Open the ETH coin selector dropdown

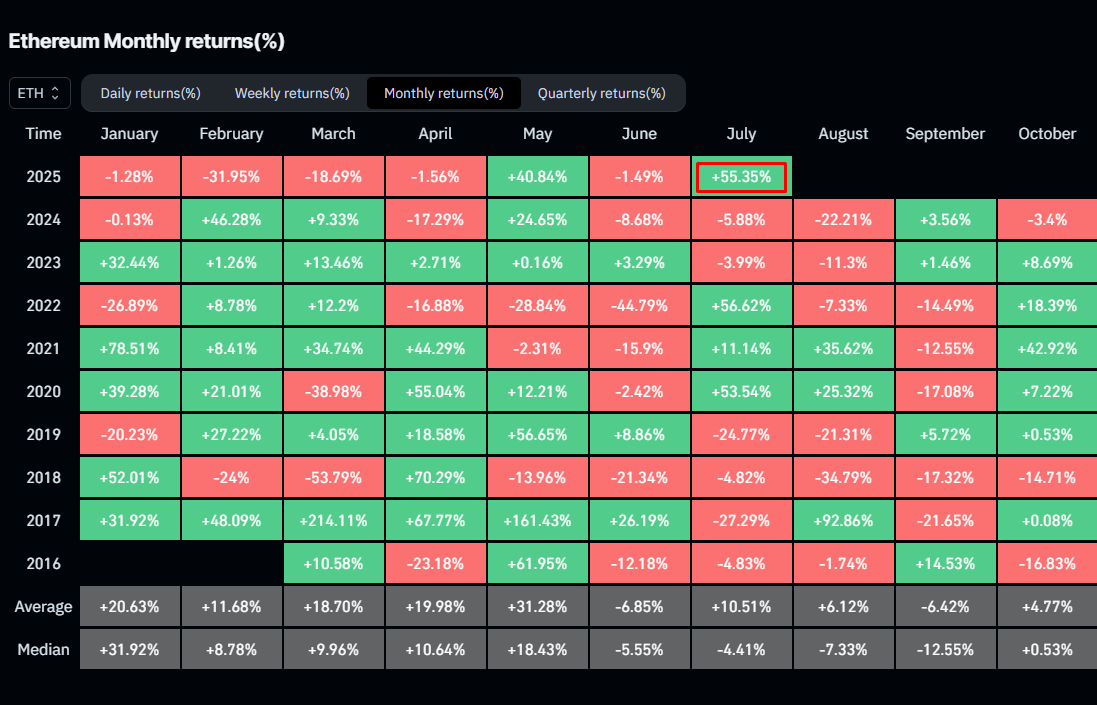(x=40, y=93)
